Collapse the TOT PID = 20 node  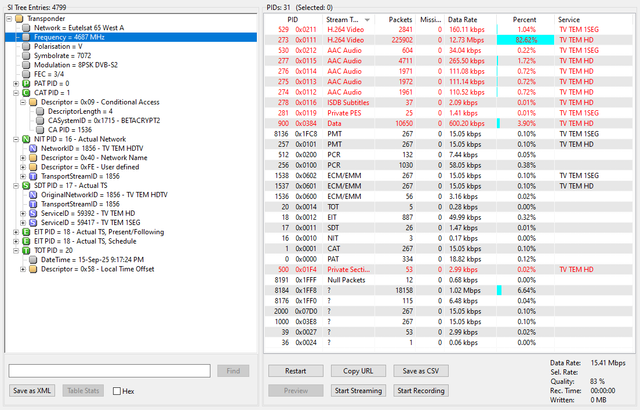pos(16,250)
